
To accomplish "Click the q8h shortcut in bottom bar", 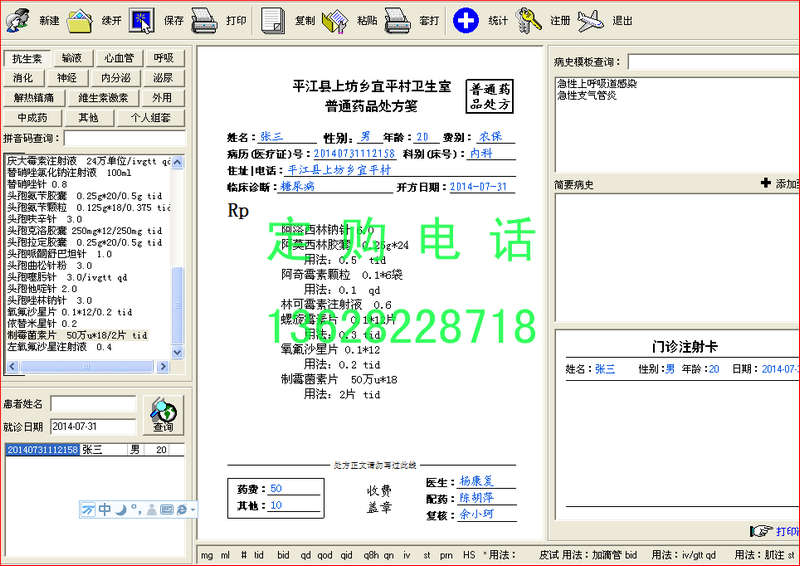I will 371,555.
